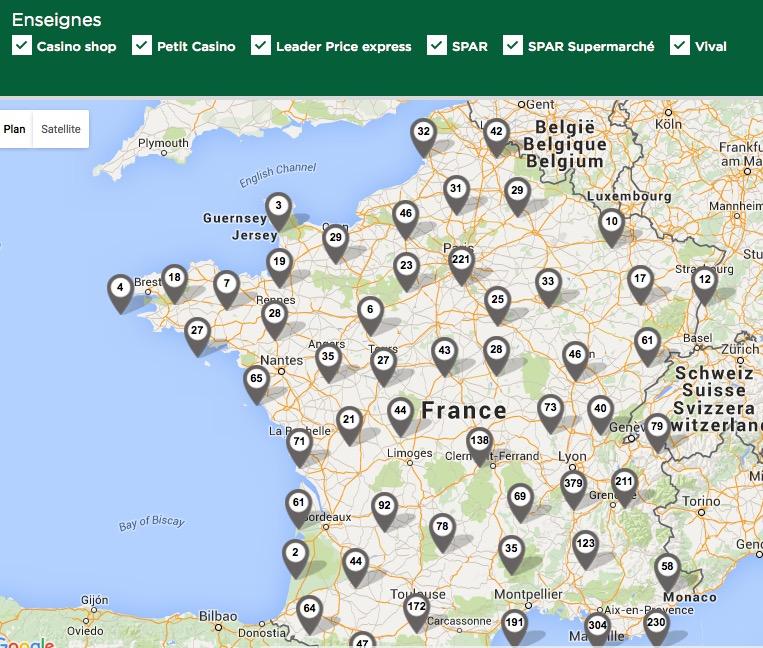Screen dimensions: 763x648
Task: Click the Torino city label
Action: [x=701, y=501]
